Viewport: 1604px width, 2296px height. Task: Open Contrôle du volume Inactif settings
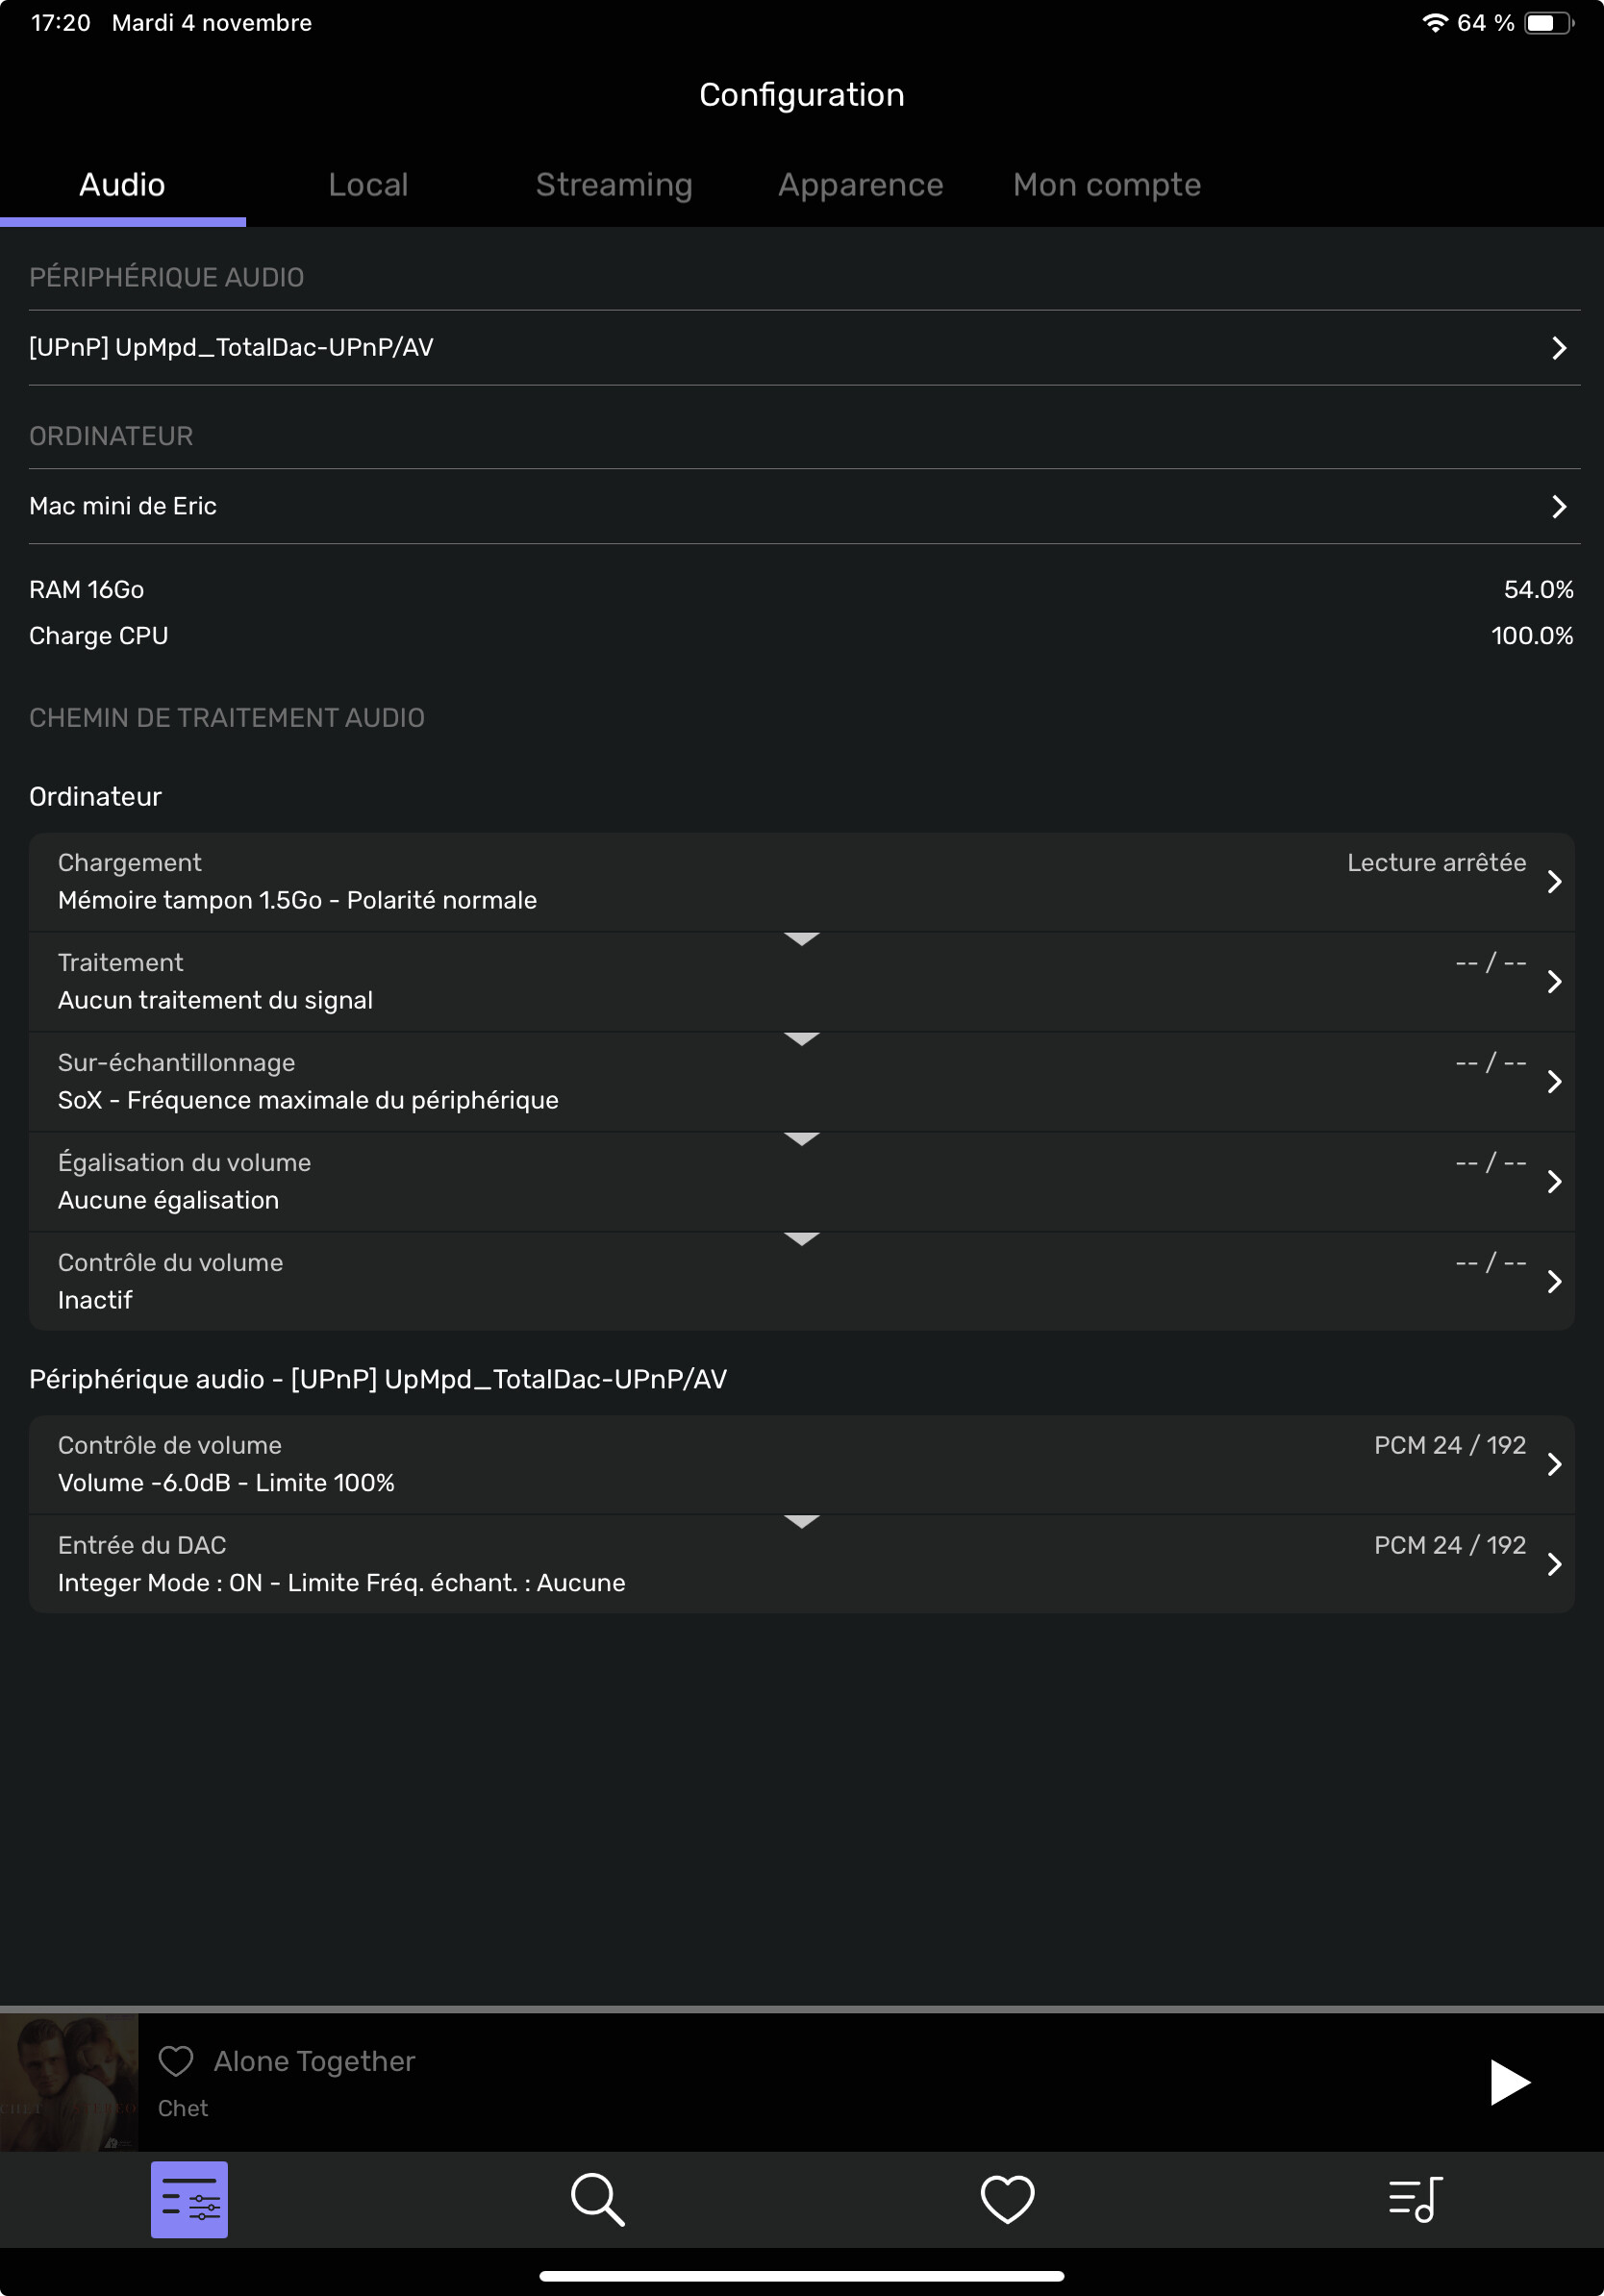[802, 1282]
